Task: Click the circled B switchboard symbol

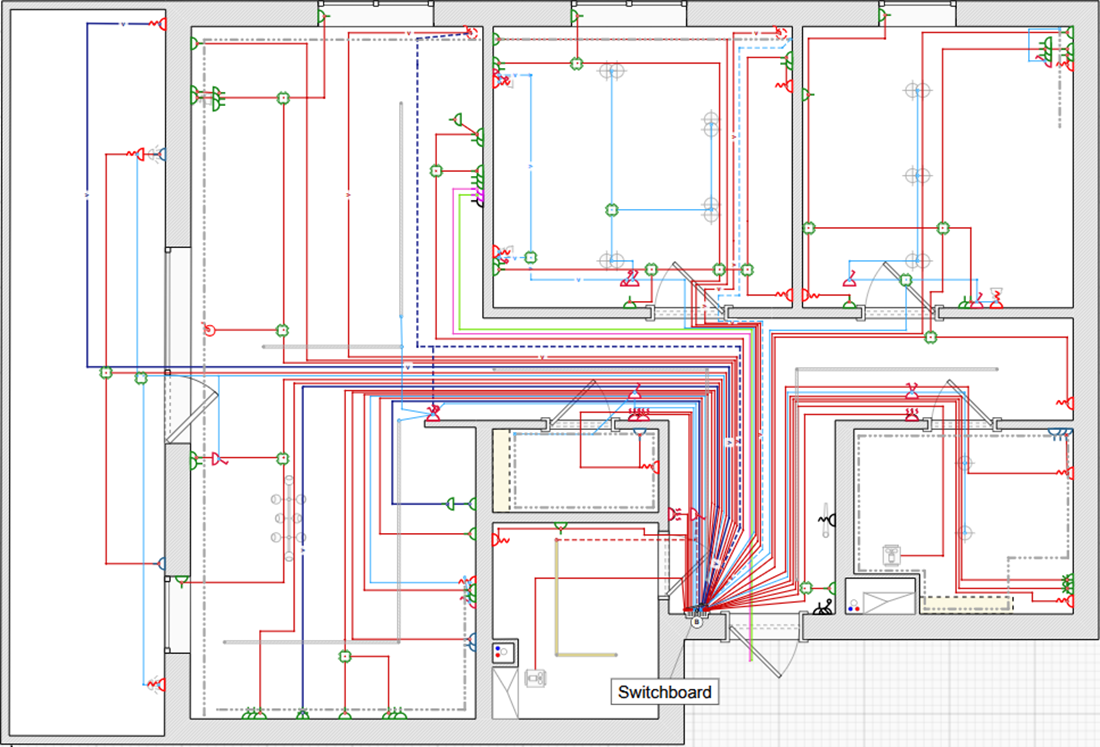Action: click(x=697, y=621)
